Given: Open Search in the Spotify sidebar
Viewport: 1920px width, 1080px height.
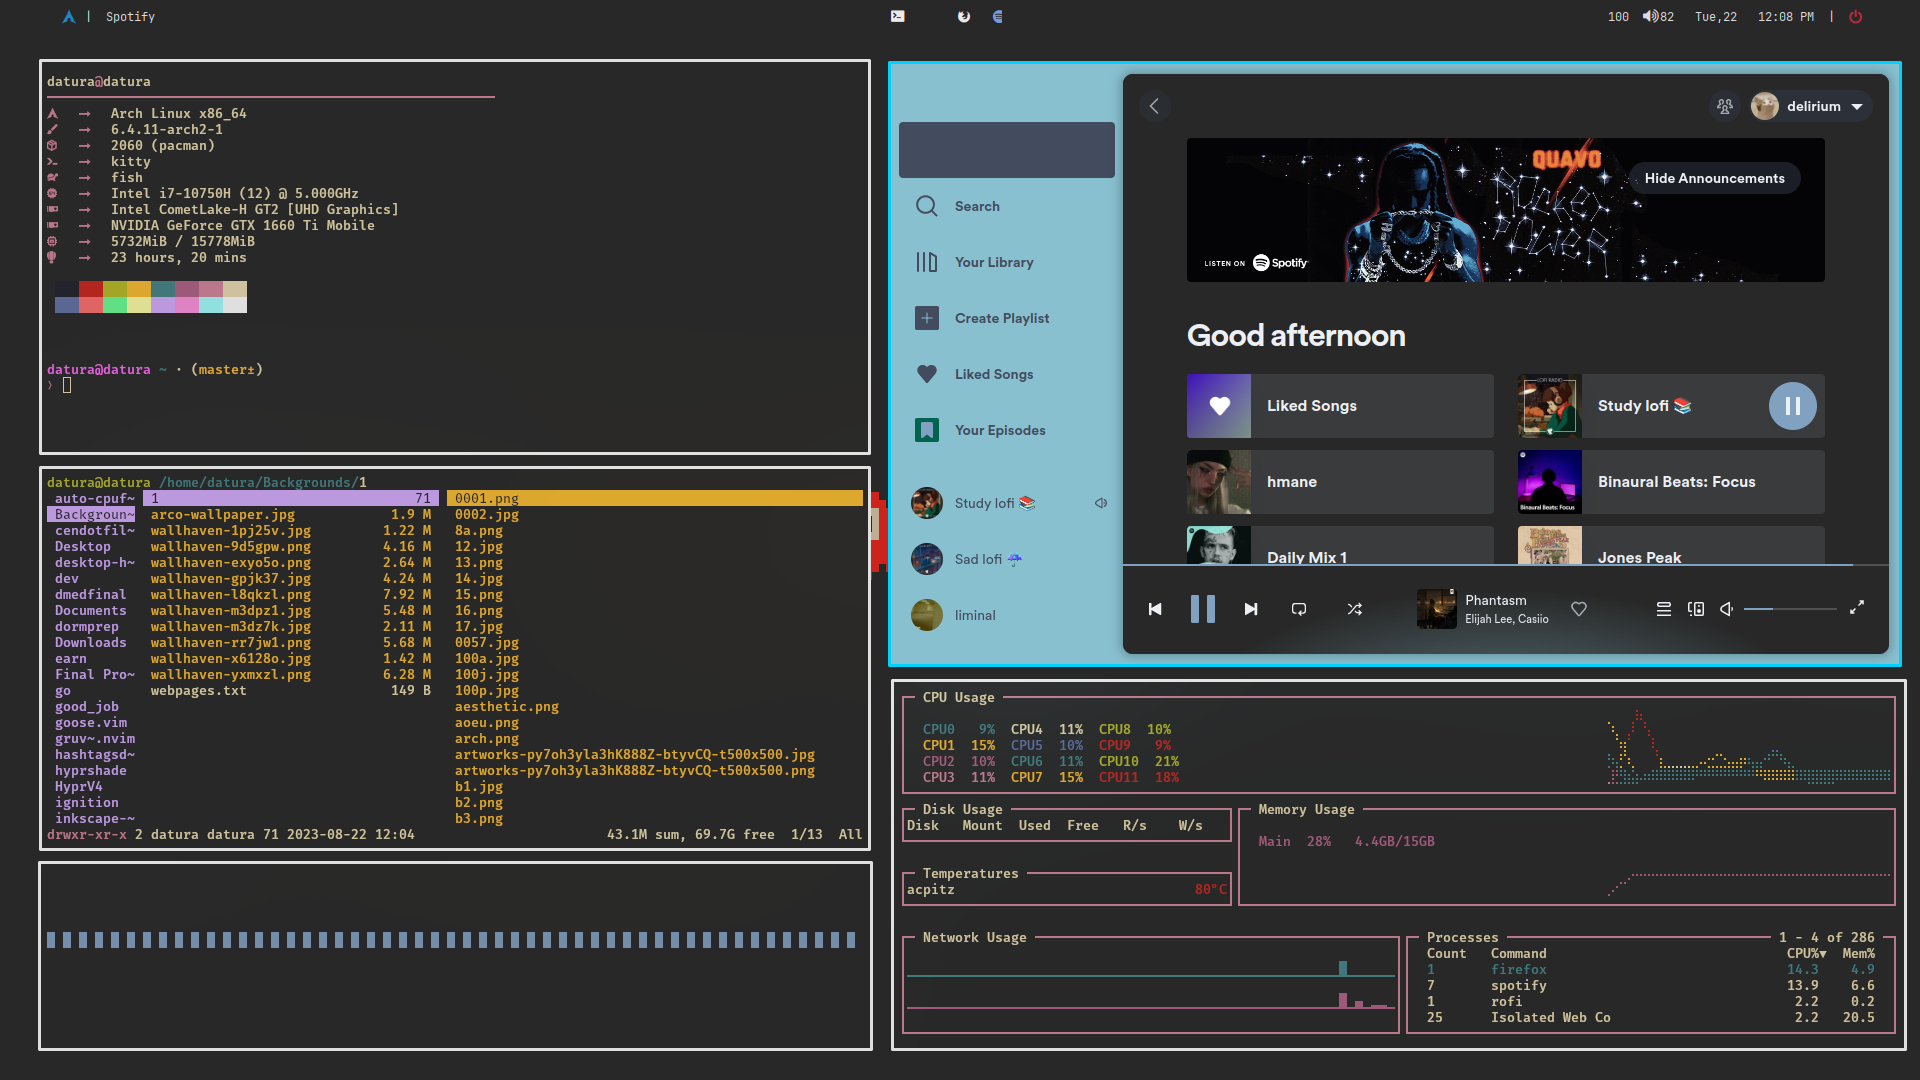Looking at the screenshot, I should (x=976, y=206).
